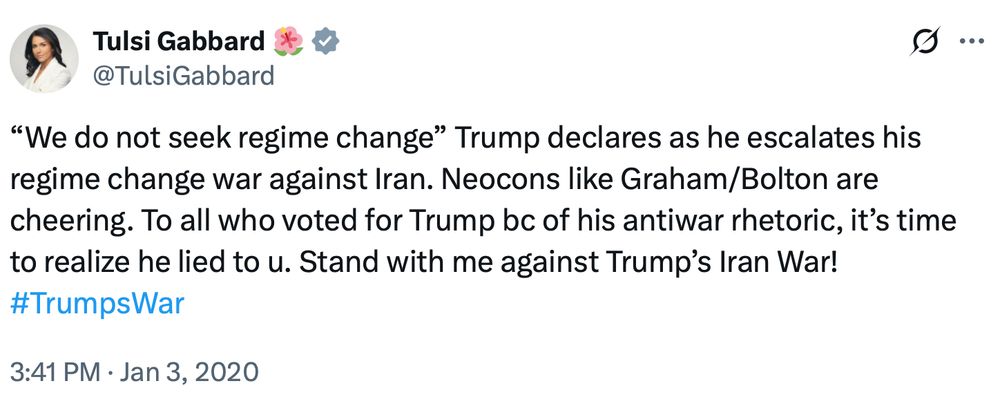Click the blue verified checkmark badge

(x=326, y=42)
